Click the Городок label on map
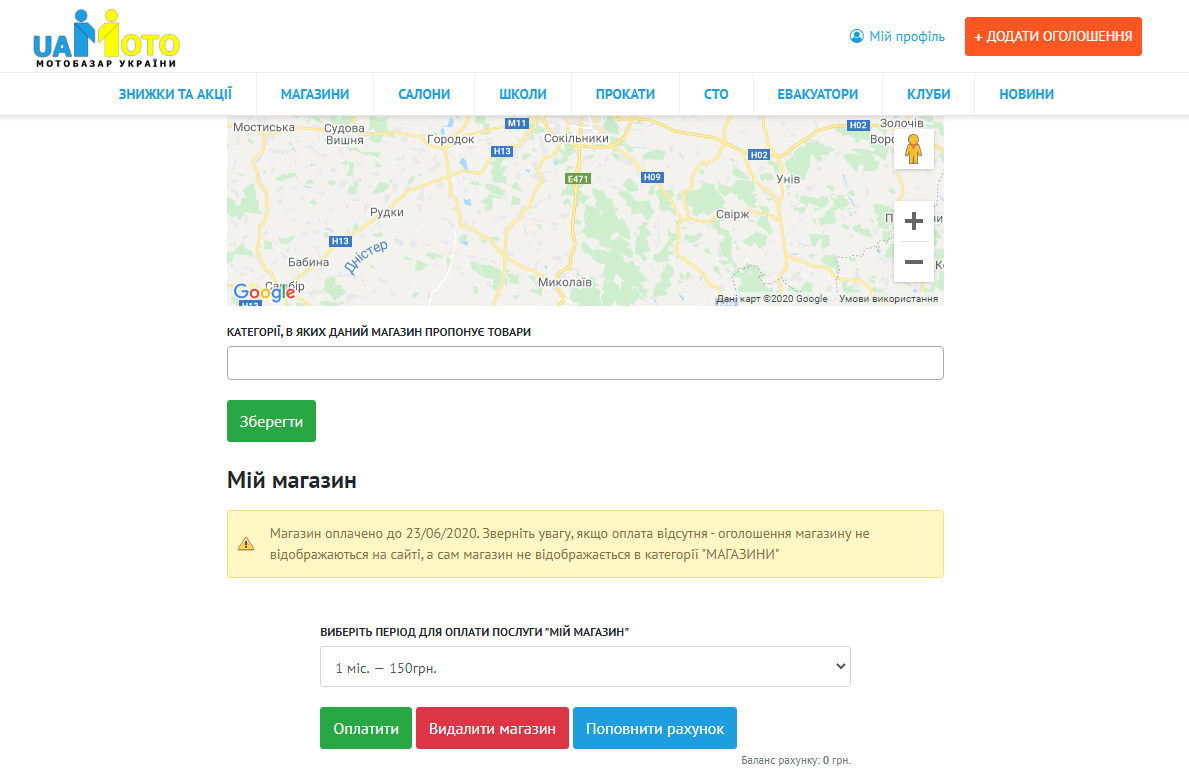 (450, 140)
